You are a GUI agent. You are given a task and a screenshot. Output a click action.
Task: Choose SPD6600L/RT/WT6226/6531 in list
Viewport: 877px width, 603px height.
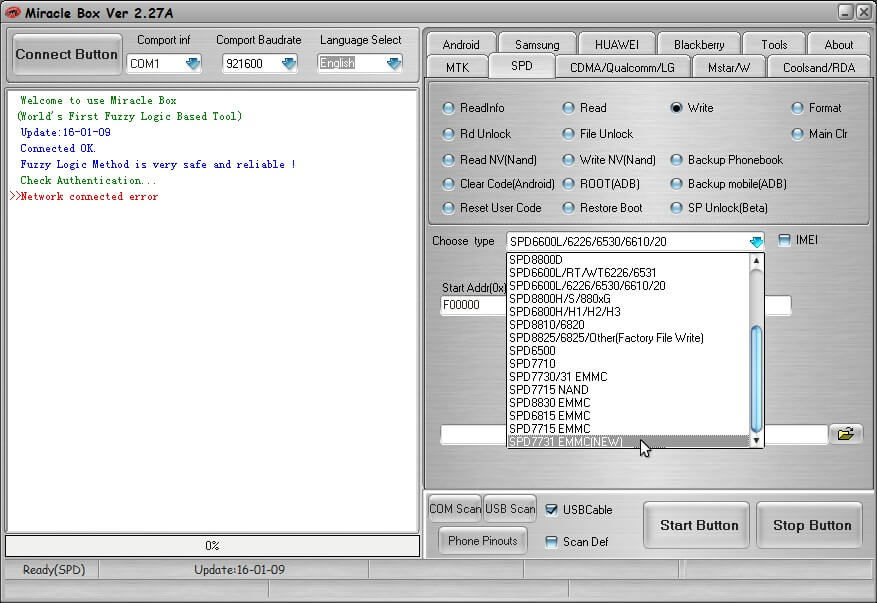(628, 273)
